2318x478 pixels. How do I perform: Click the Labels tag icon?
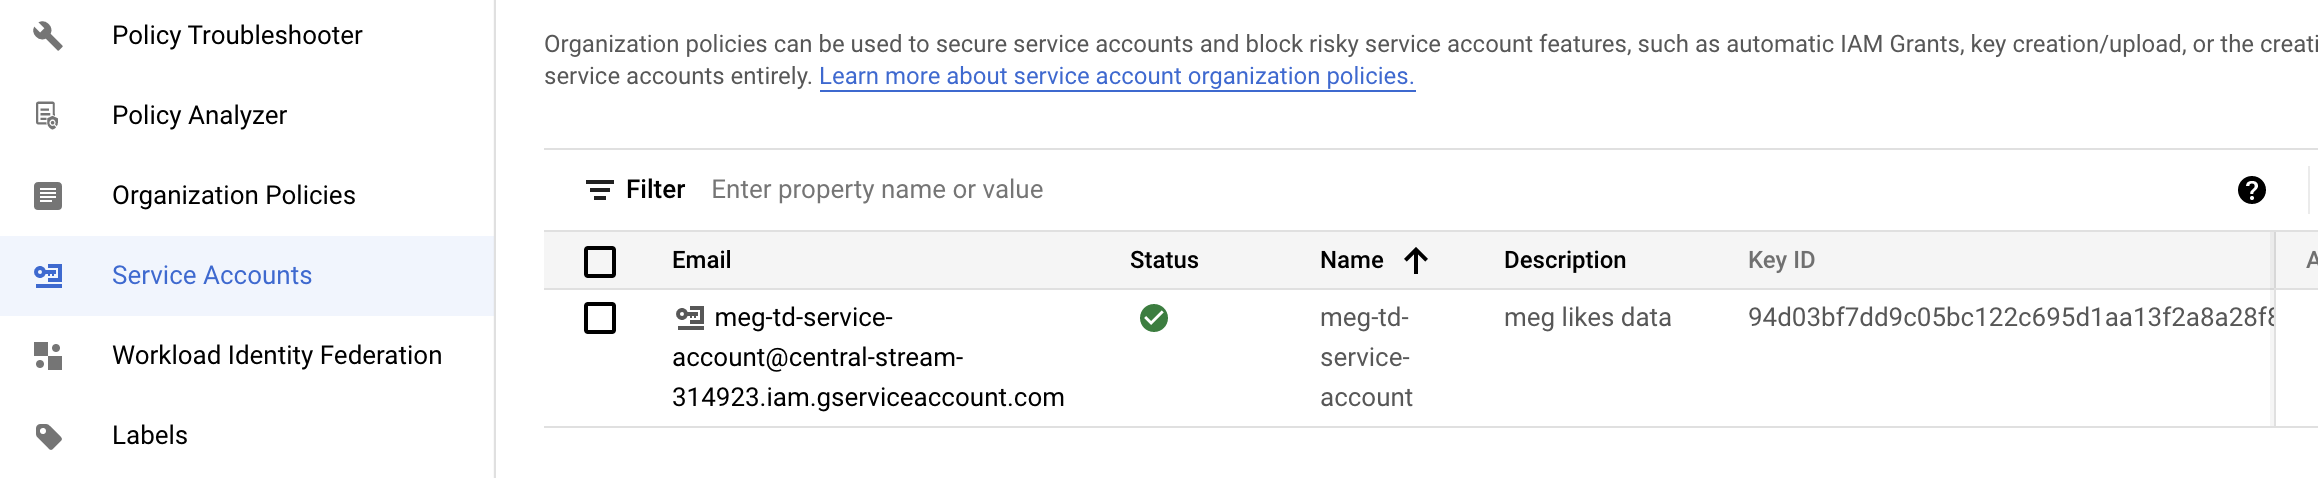point(48,436)
